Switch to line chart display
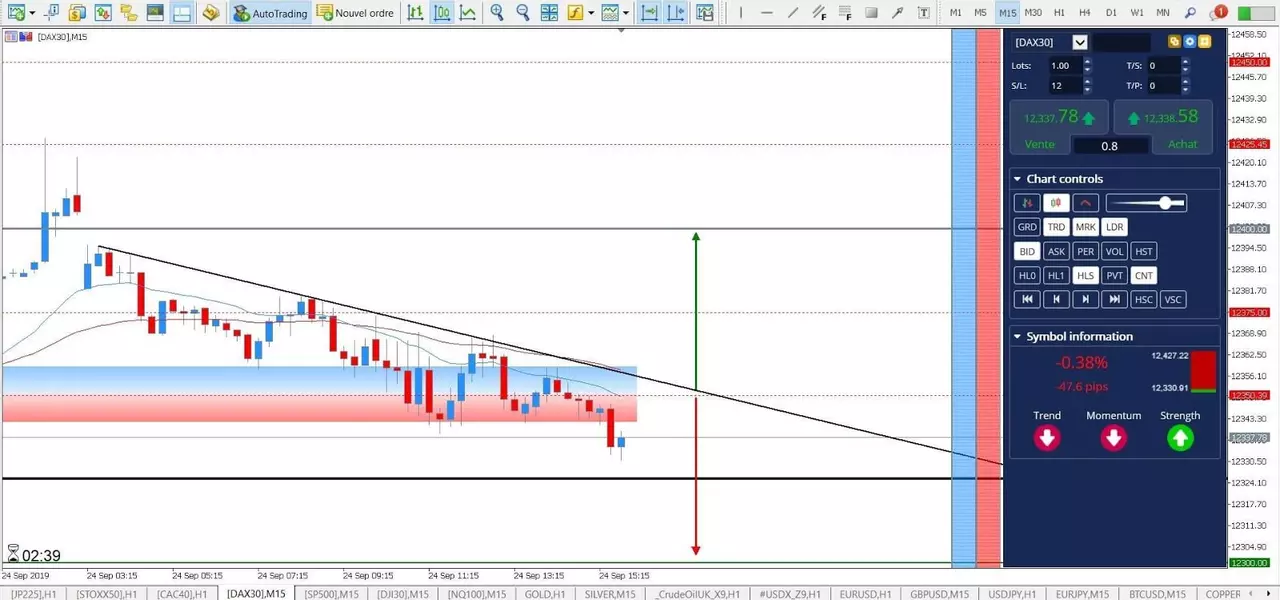 point(467,13)
